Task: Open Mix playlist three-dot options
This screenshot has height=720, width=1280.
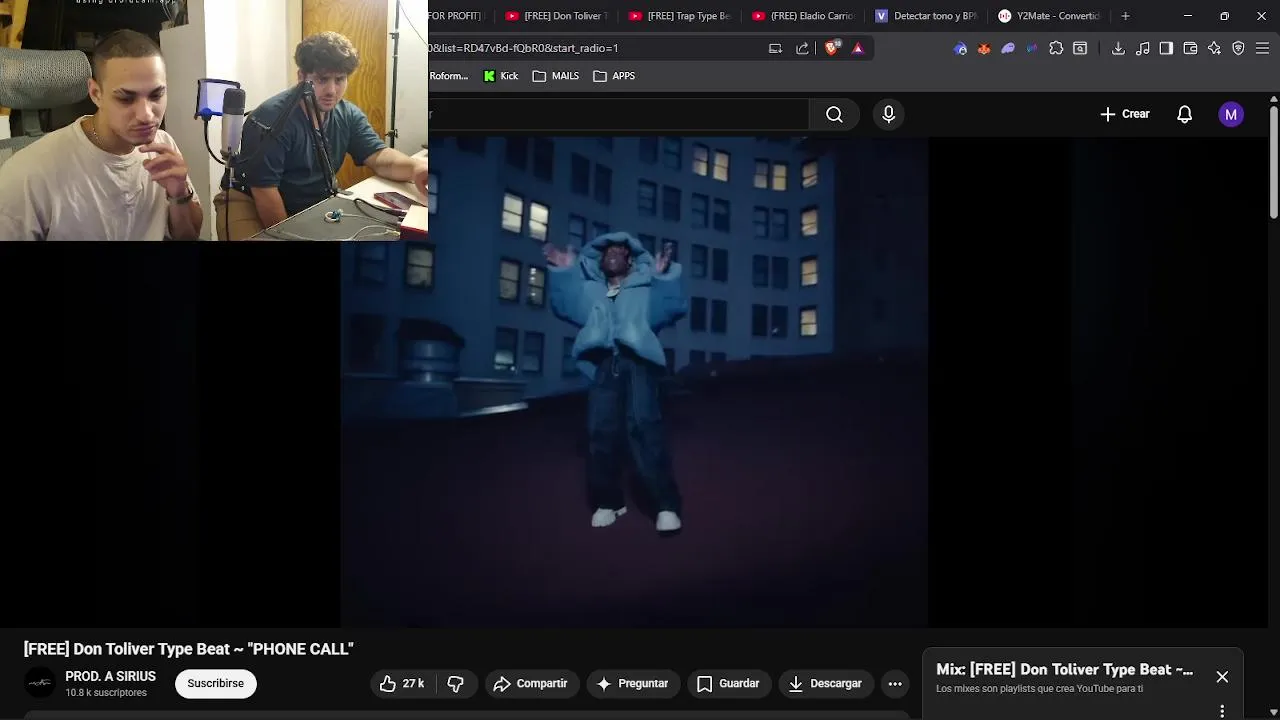Action: pos(1222,711)
